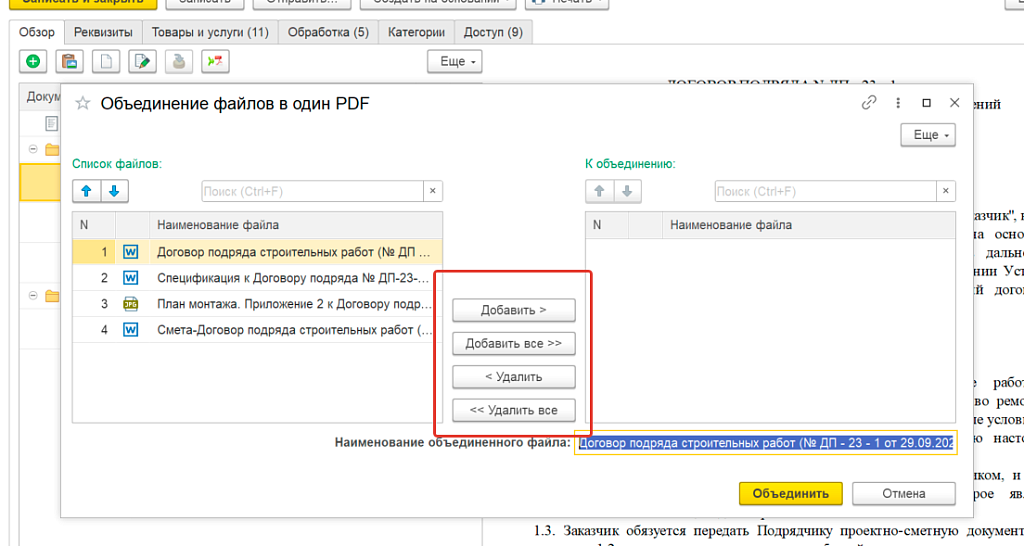Open the Еще dropdown in the dialog
Screen dimensions: 1024x546
(x=927, y=135)
